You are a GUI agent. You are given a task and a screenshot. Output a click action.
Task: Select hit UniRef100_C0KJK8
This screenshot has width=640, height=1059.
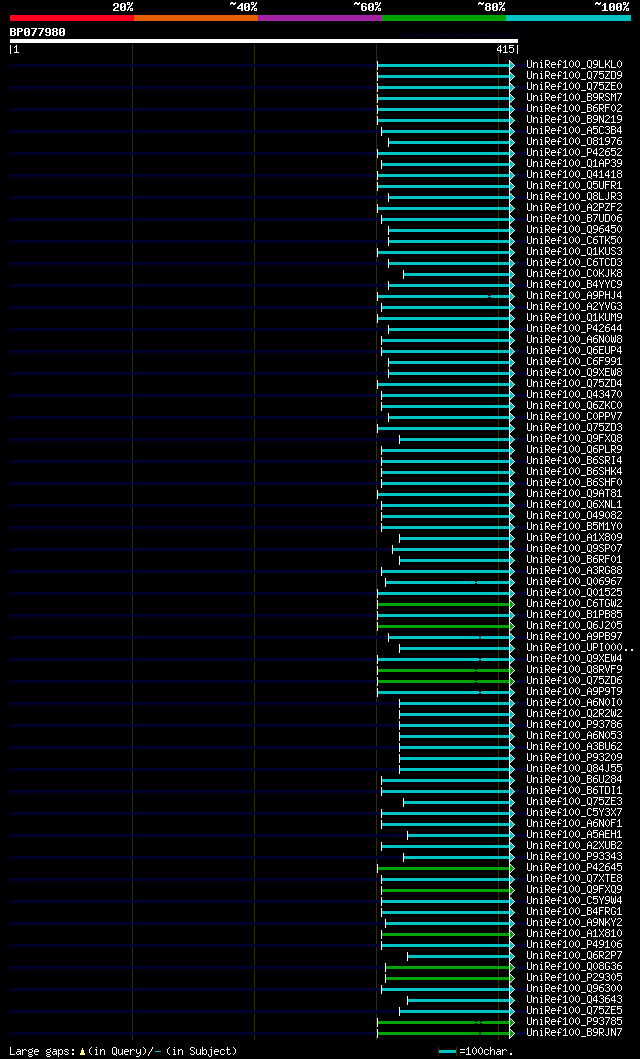tap(575, 274)
